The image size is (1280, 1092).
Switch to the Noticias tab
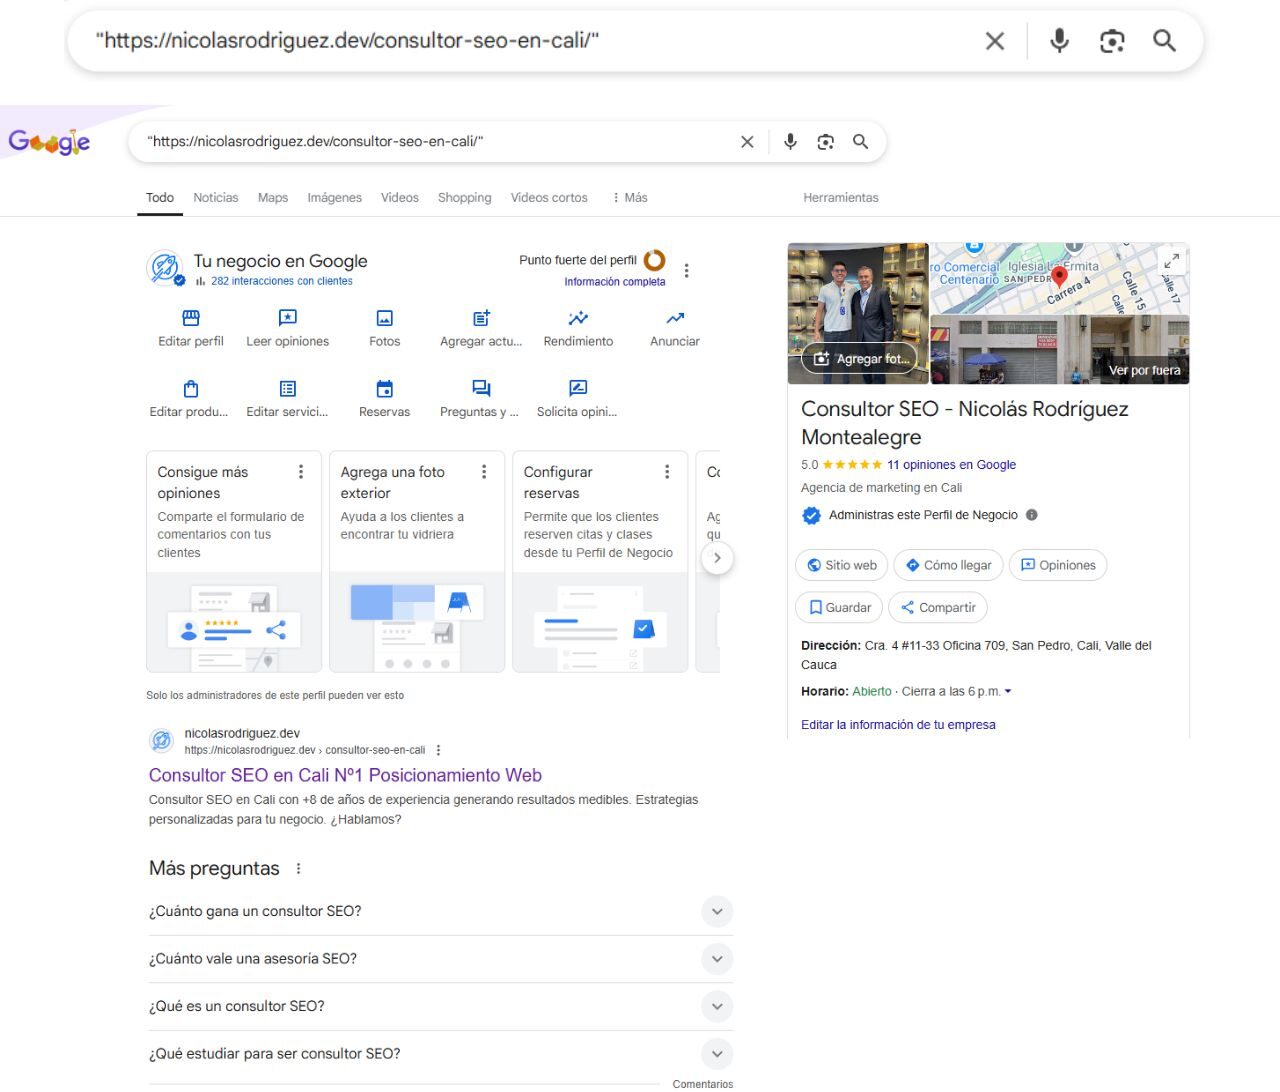click(x=216, y=198)
